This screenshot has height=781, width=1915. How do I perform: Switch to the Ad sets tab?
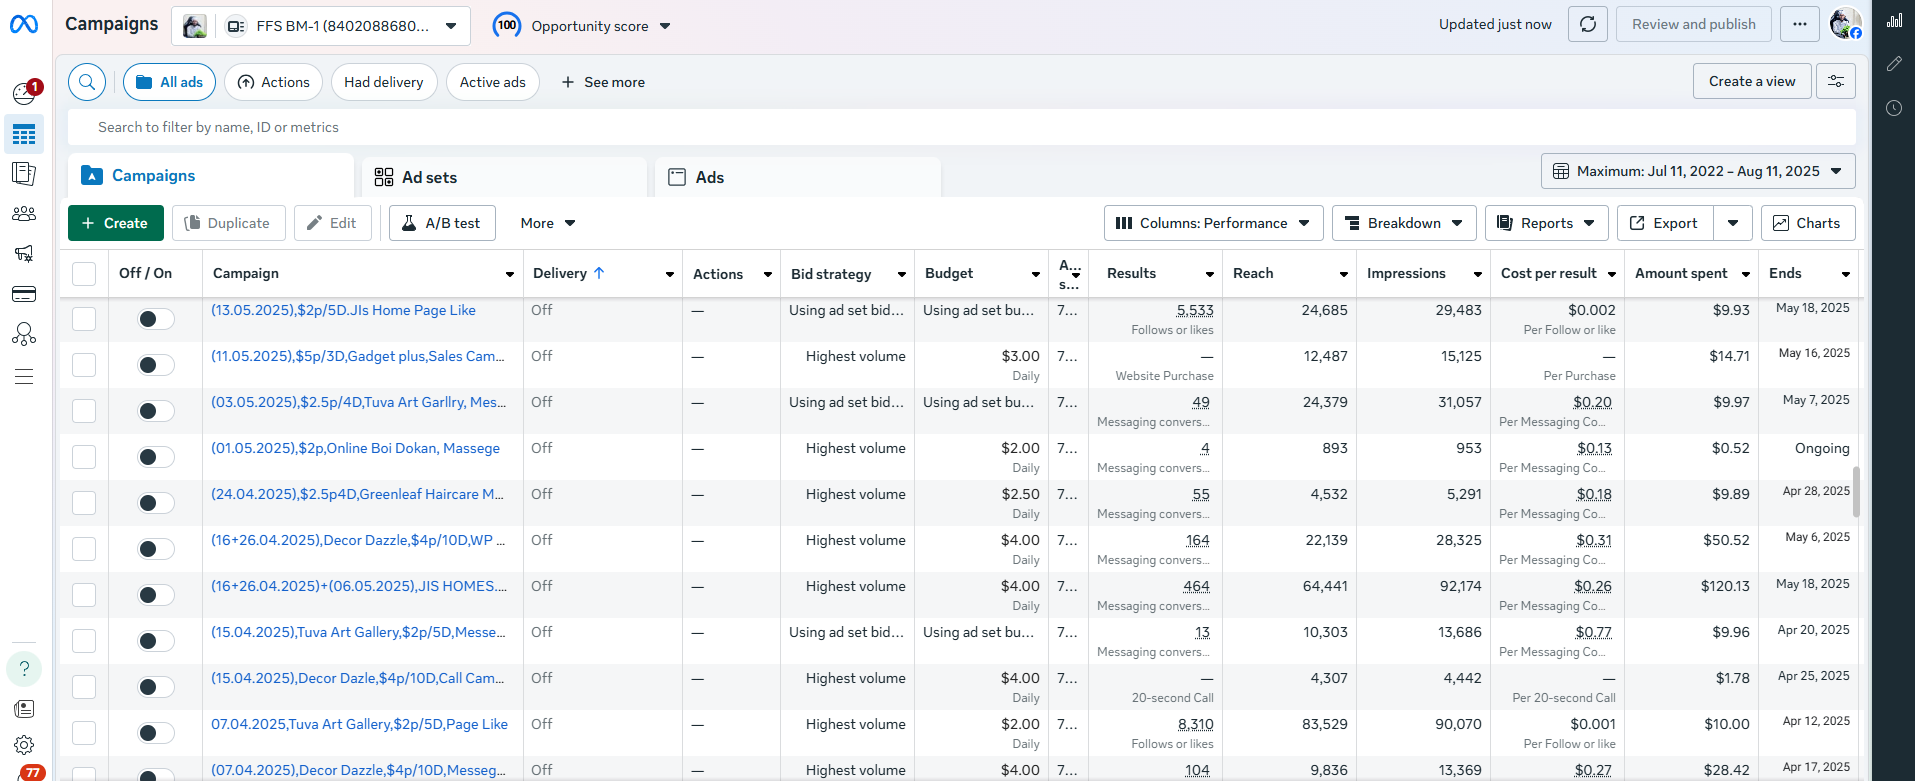pos(429,177)
